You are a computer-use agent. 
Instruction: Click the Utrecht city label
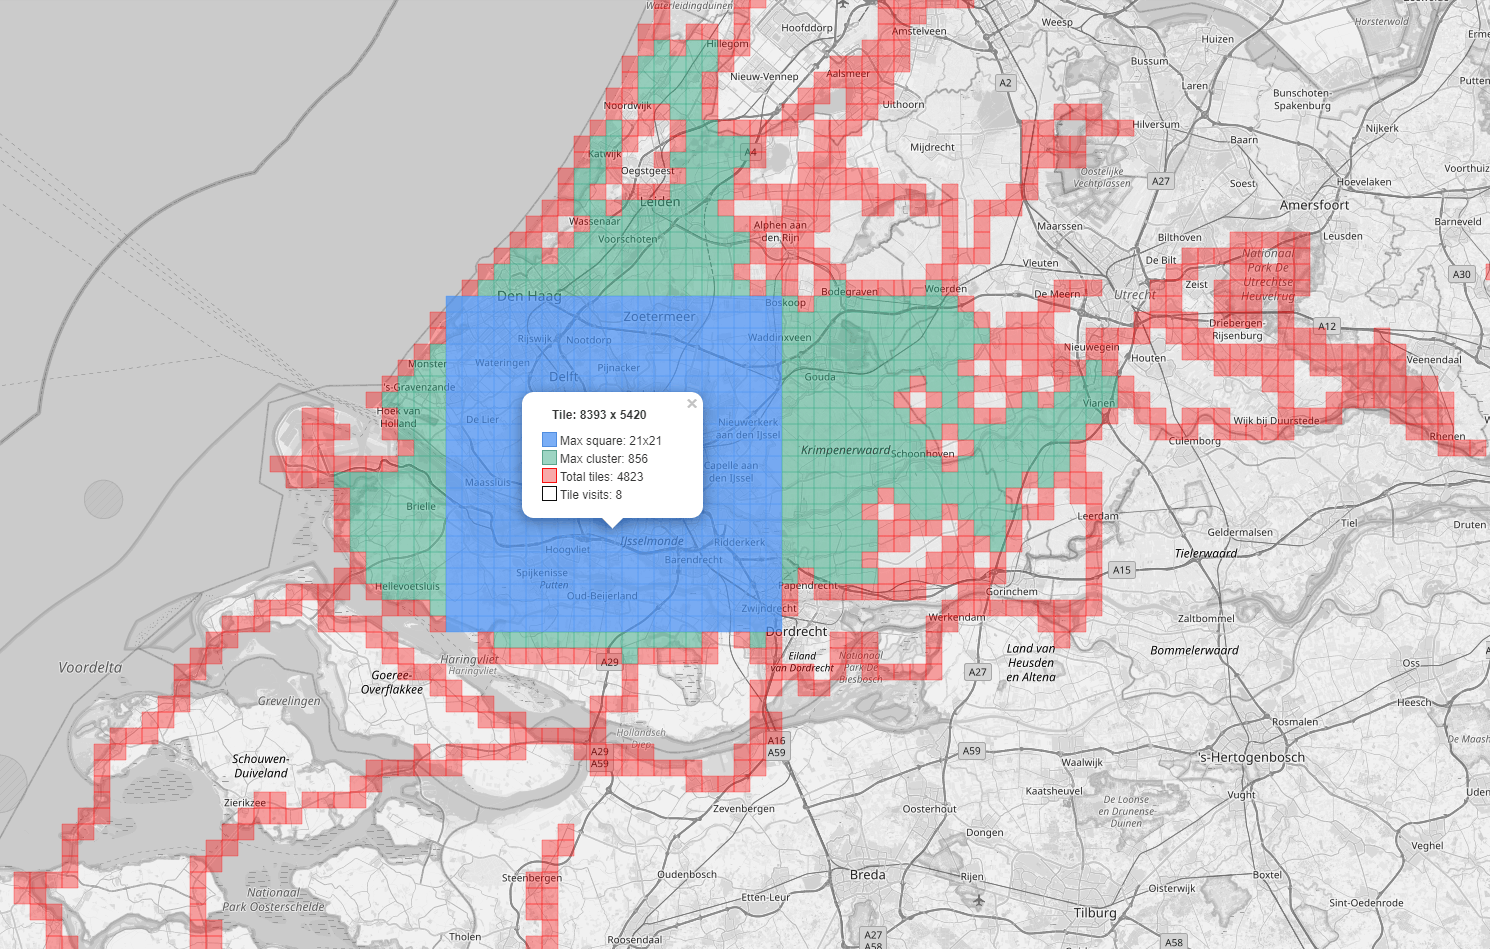(x=1135, y=295)
